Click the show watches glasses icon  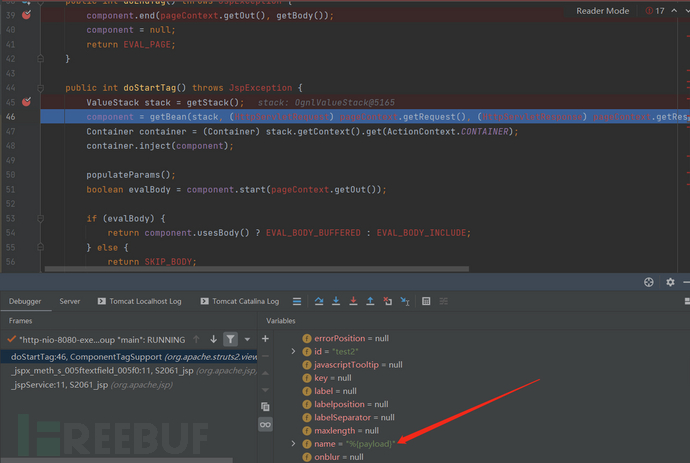coord(265,425)
